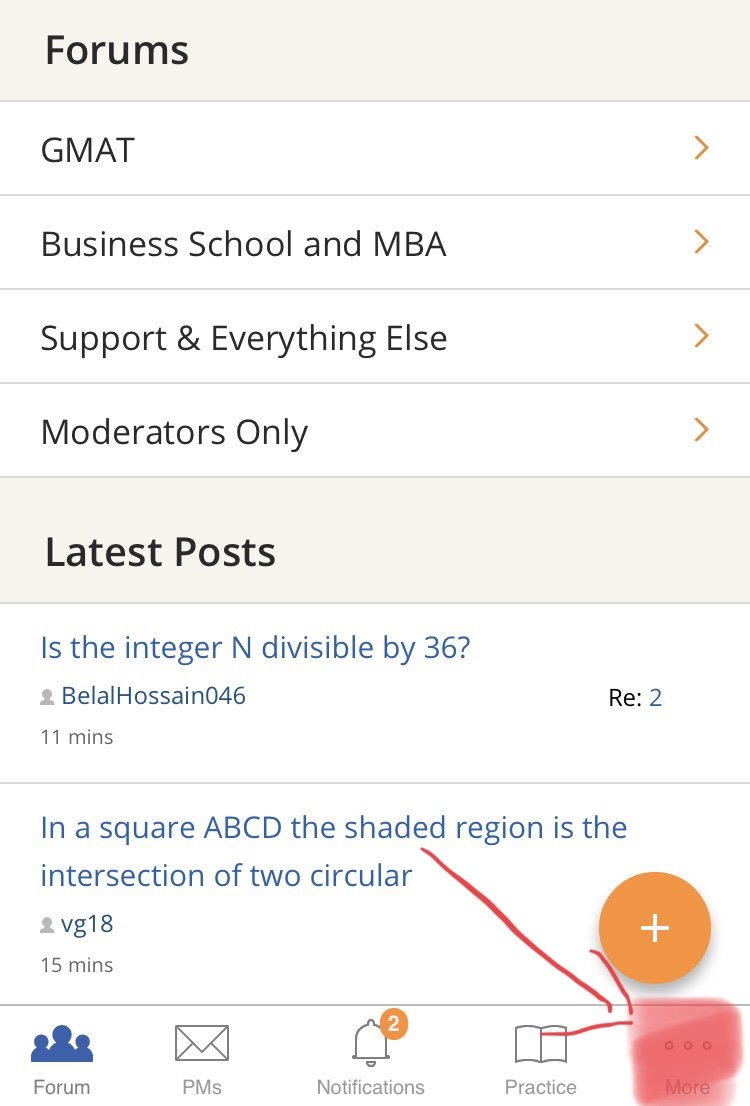Viewport: 750px width, 1106px height.
Task: Expand the Business School and MBA chevron
Action: click(701, 242)
